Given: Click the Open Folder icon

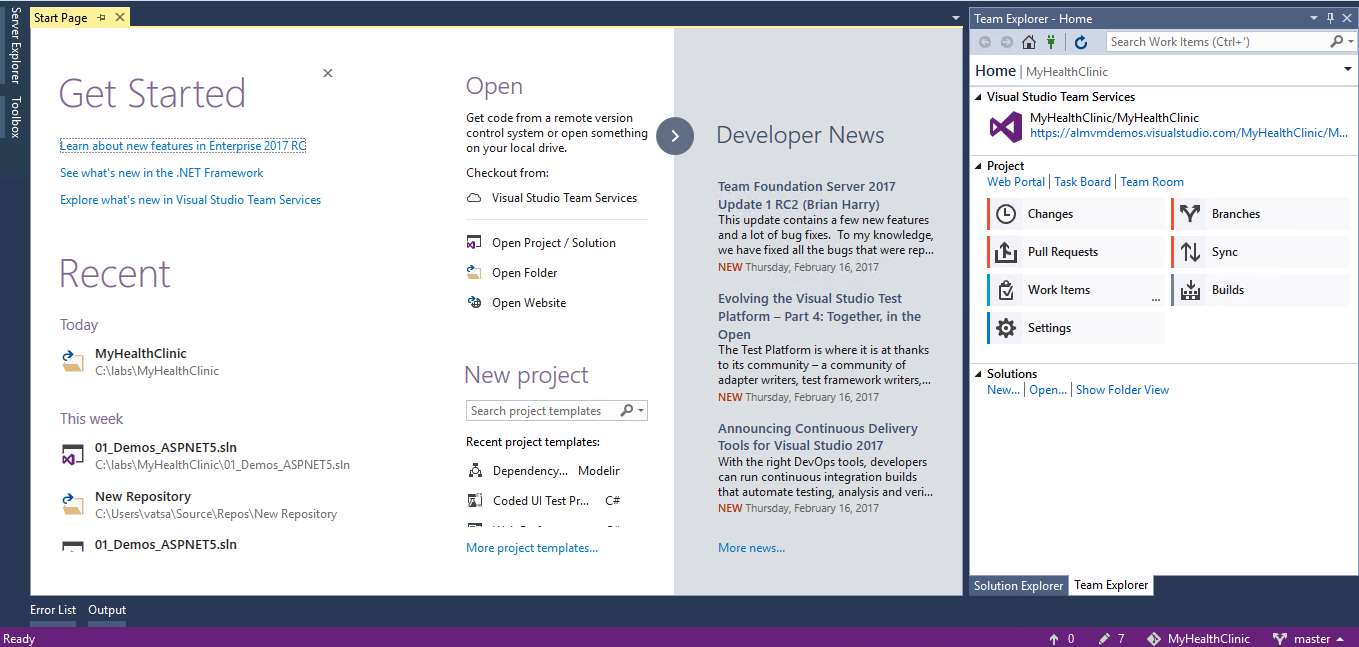Looking at the screenshot, I should (x=474, y=273).
